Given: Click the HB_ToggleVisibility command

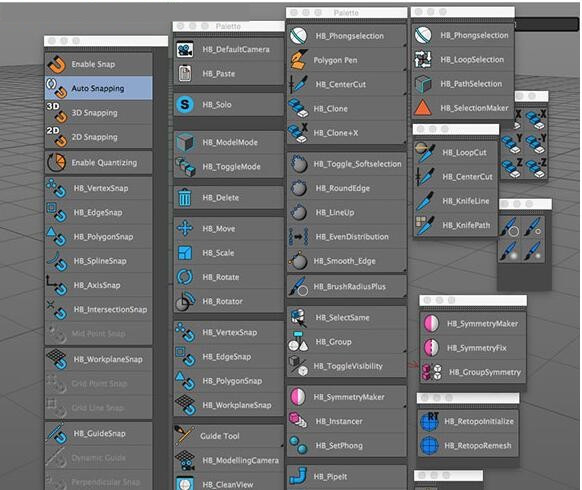Looking at the screenshot, I should (347, 366).
